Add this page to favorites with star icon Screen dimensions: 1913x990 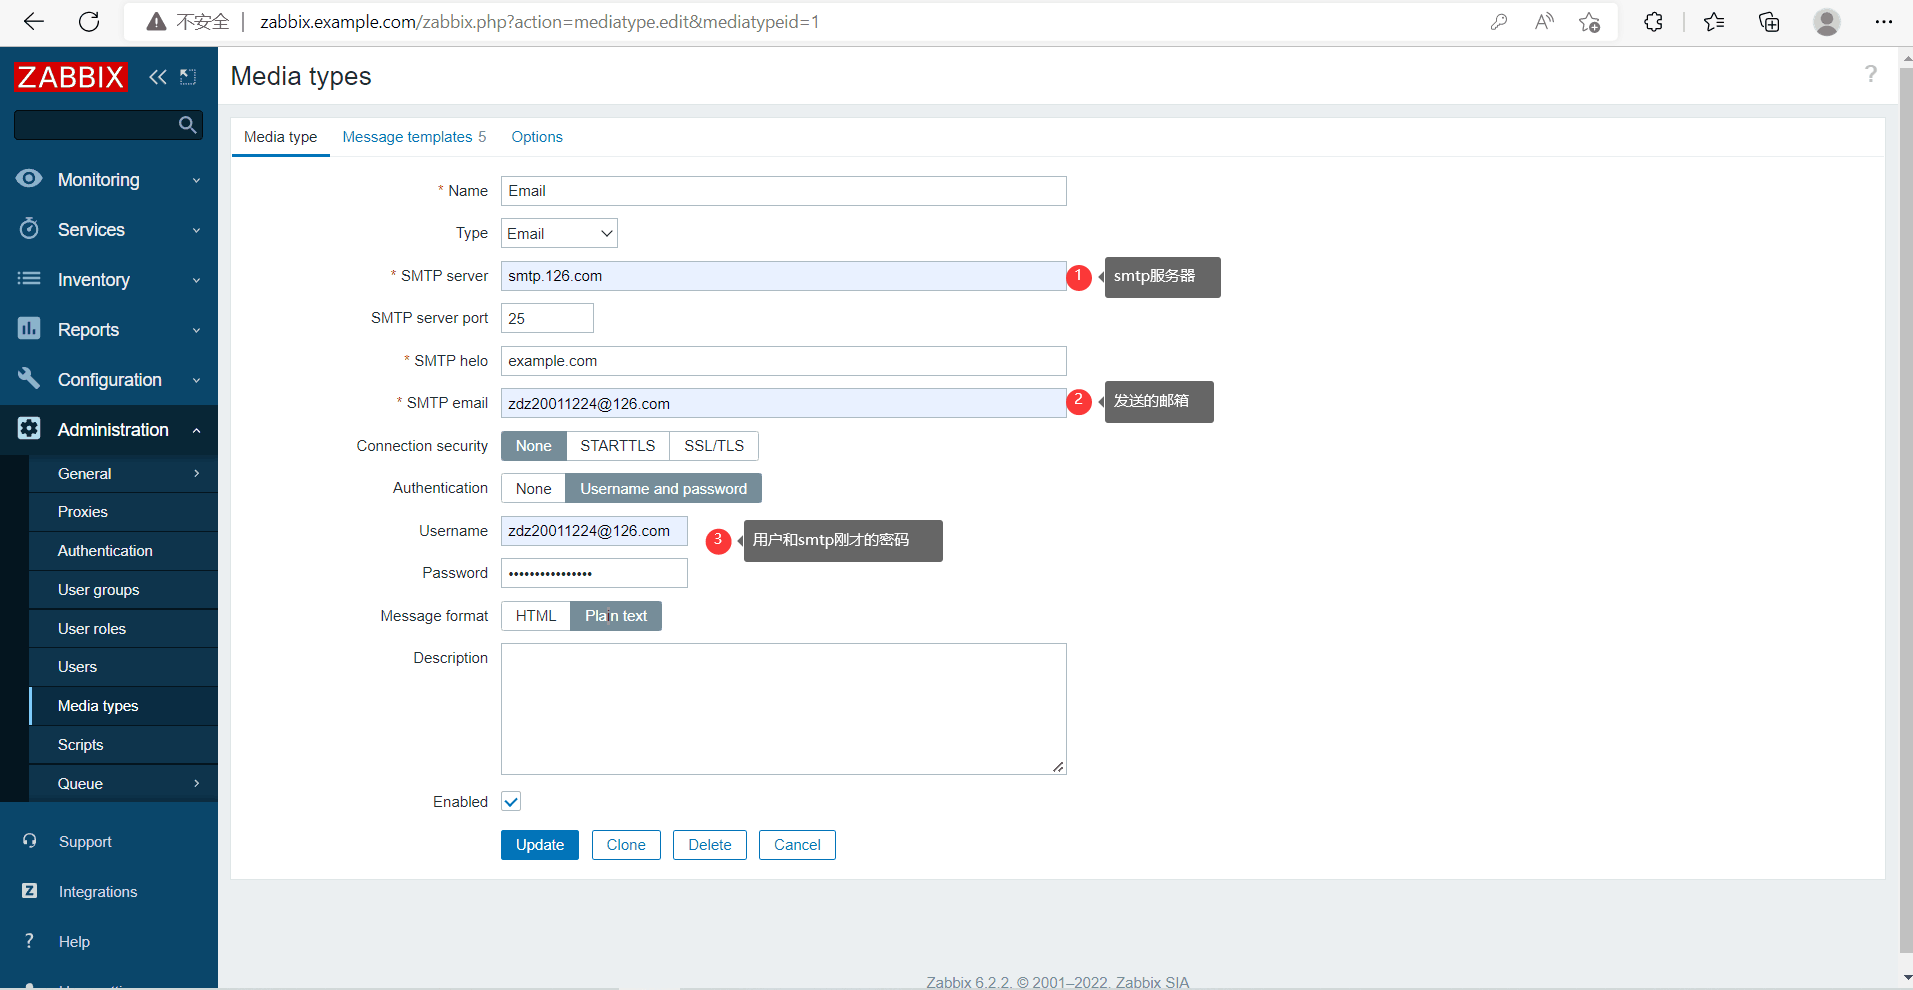pos(1589,22)
